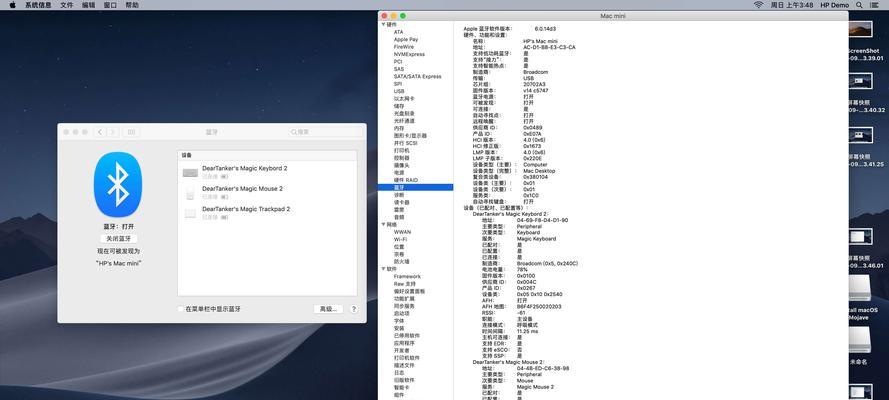Select Wi-Fi in network sidebar
The width and height of the screenshot is (889, 400).
pyautogui.click(x=400, y=240)
